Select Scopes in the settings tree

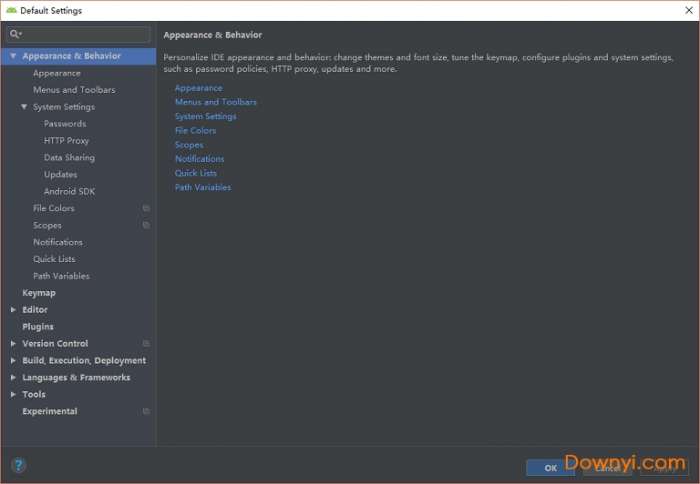pos(47,225)
